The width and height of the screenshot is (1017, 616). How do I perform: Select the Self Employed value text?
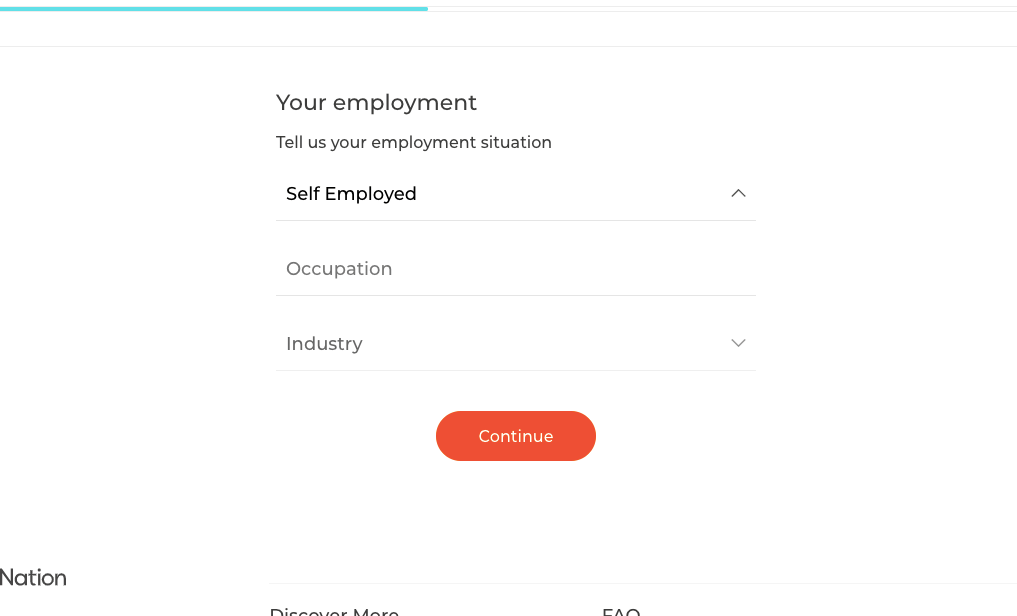click(351, 194)
